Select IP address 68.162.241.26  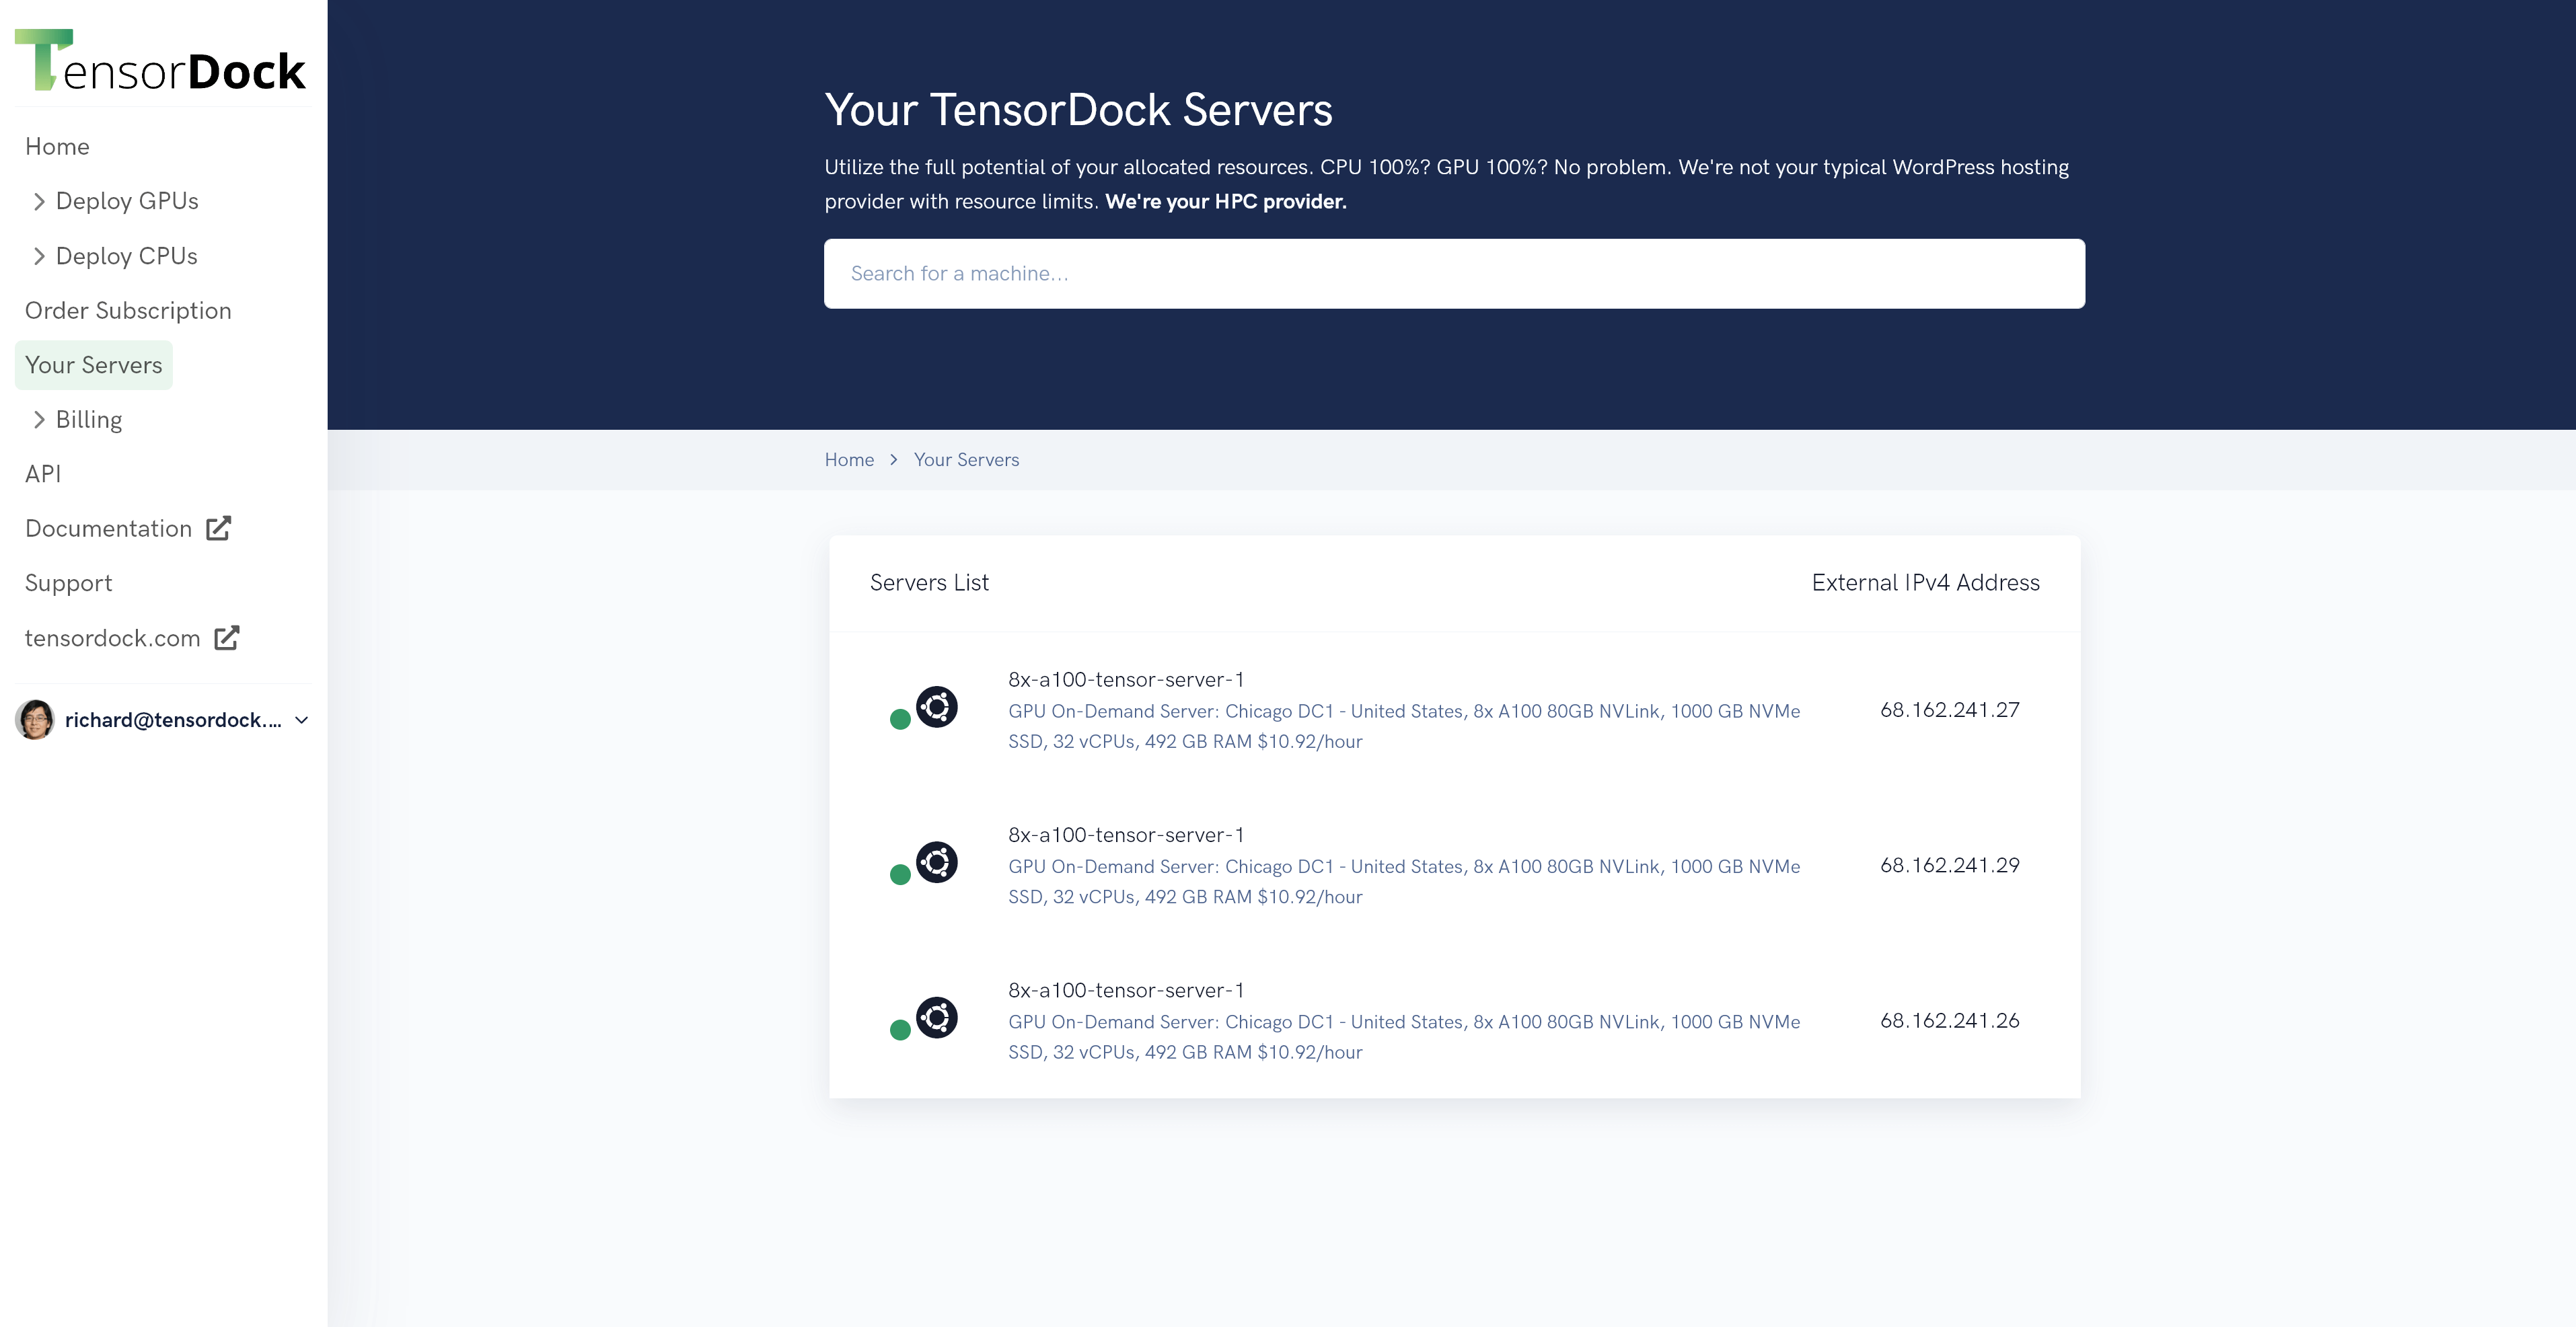click(x=1950, y=1020)
